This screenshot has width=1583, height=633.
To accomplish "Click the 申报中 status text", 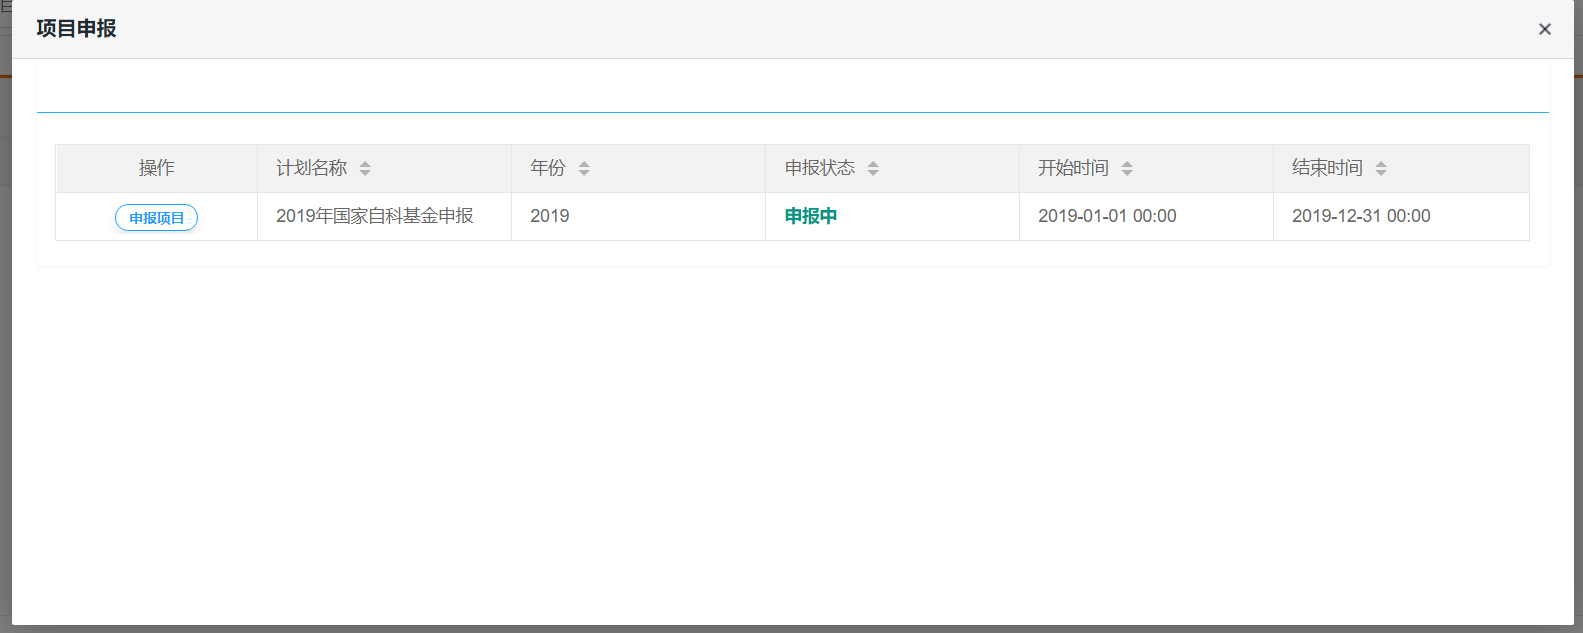I will [x=811, y=216].
